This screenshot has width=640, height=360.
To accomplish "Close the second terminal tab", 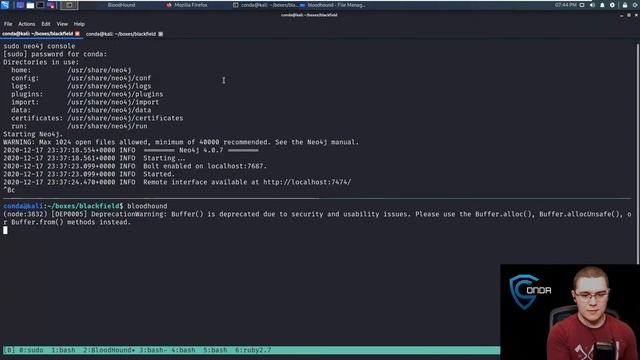I will pyautogui.click(x=161, y=34).
